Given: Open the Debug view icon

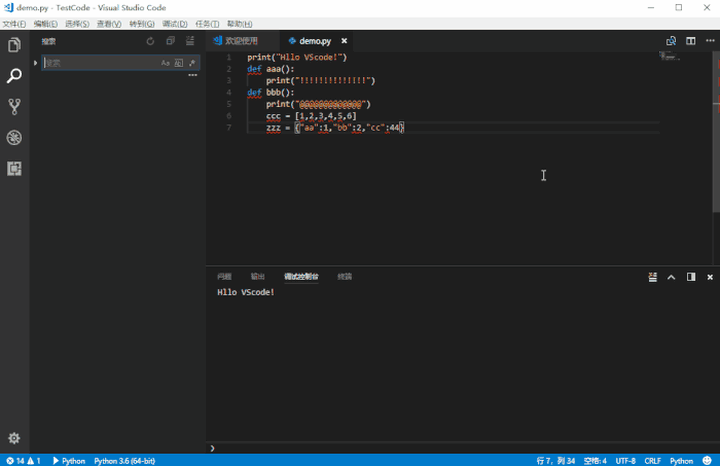Looking at the screenshot, I should point(14,138).
